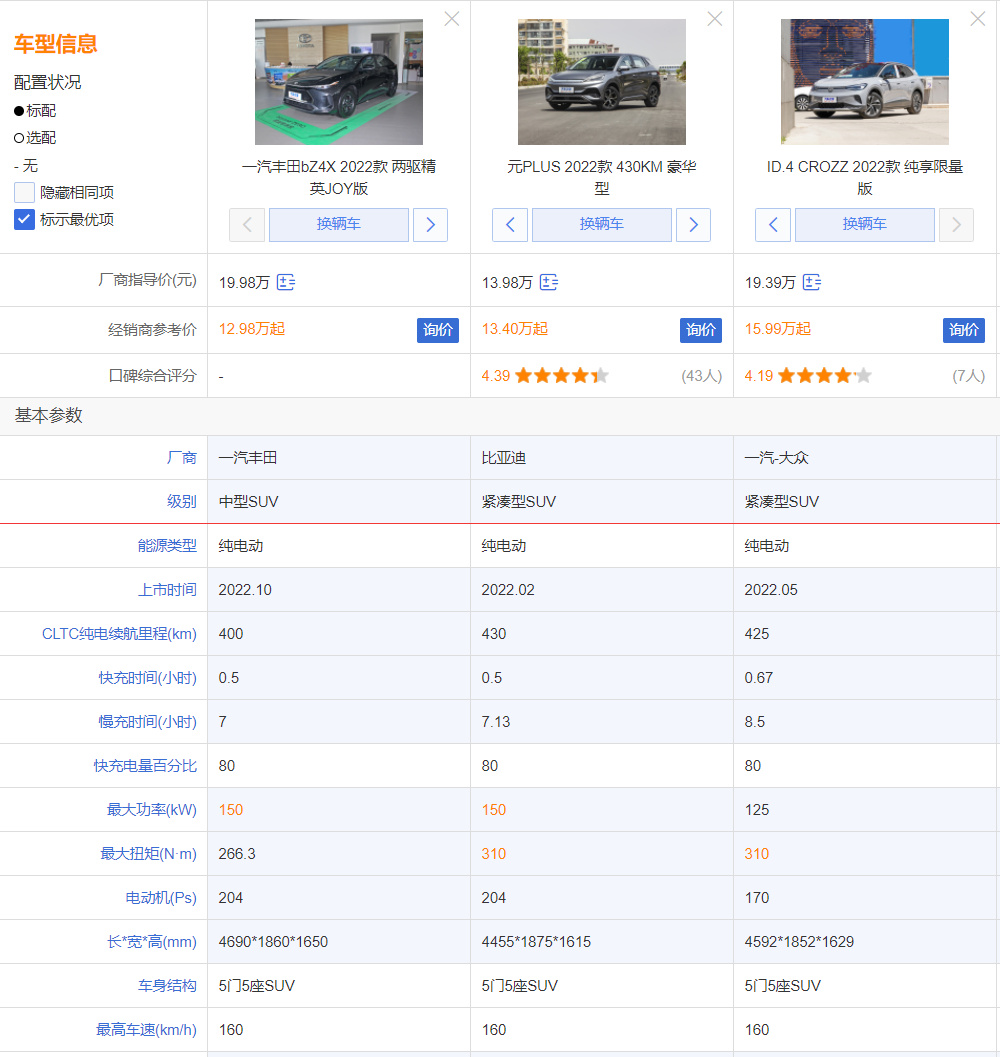
Task: Click 电动机(Ps) label
Action: pos(161,898)
